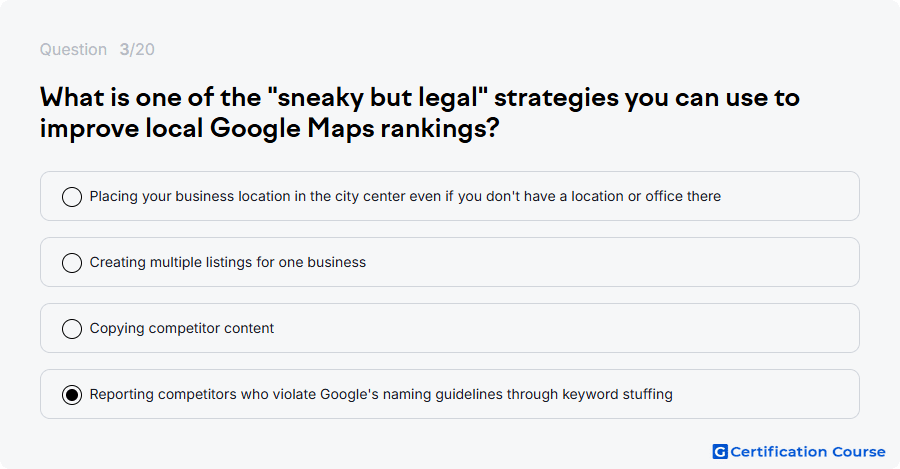Click the answer text about reporting keyword stuffing competitors

(x=381, y=394)
